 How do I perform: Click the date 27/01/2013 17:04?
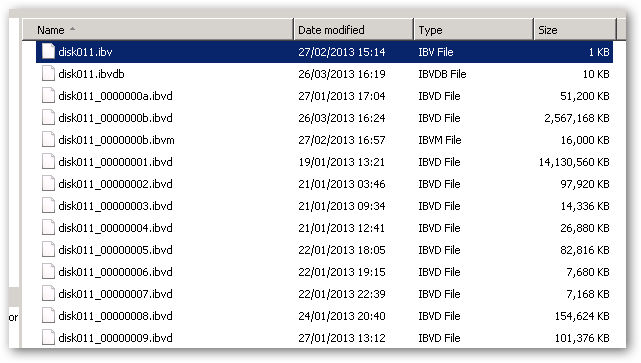(342, 96)
